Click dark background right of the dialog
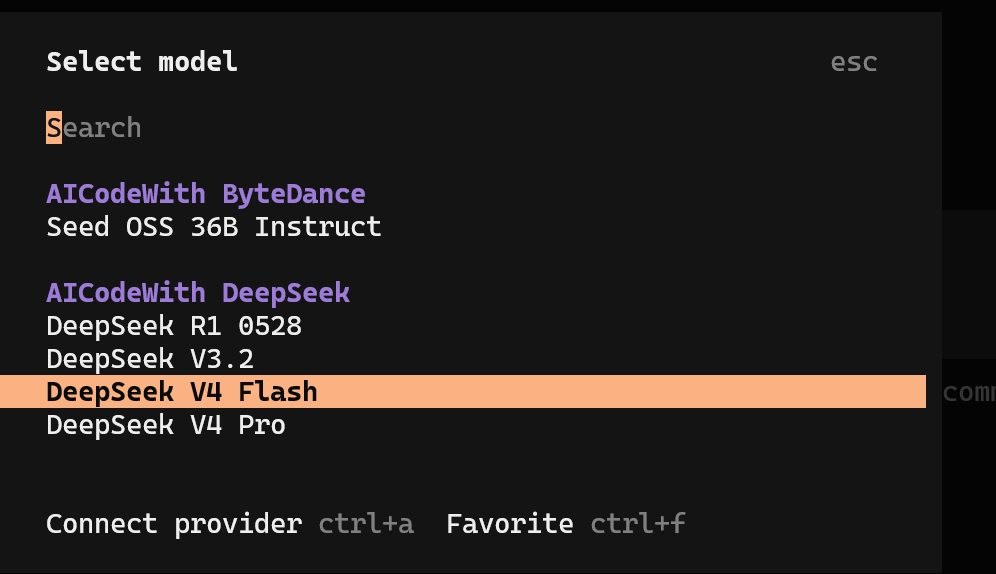Viewport: 996px width, 574px height. point(969,108)
